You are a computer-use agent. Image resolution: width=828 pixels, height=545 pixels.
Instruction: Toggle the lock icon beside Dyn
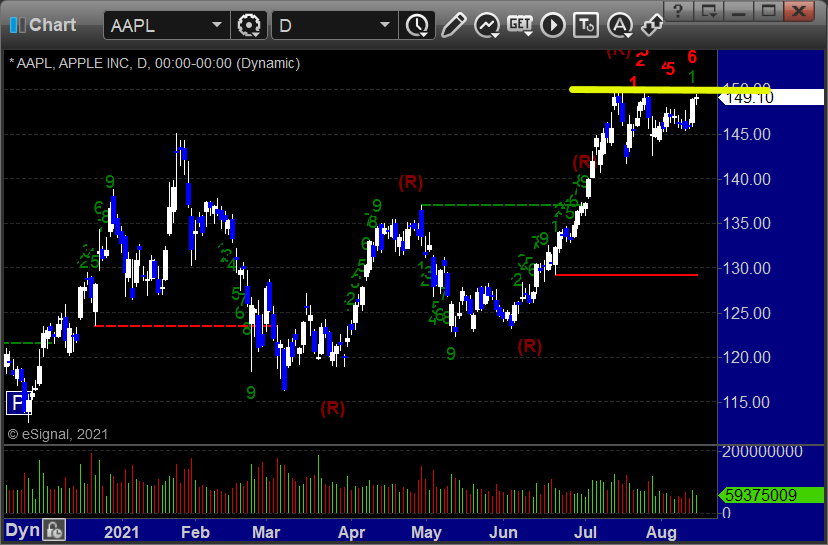pyautogui.click(x=54, y=530)
